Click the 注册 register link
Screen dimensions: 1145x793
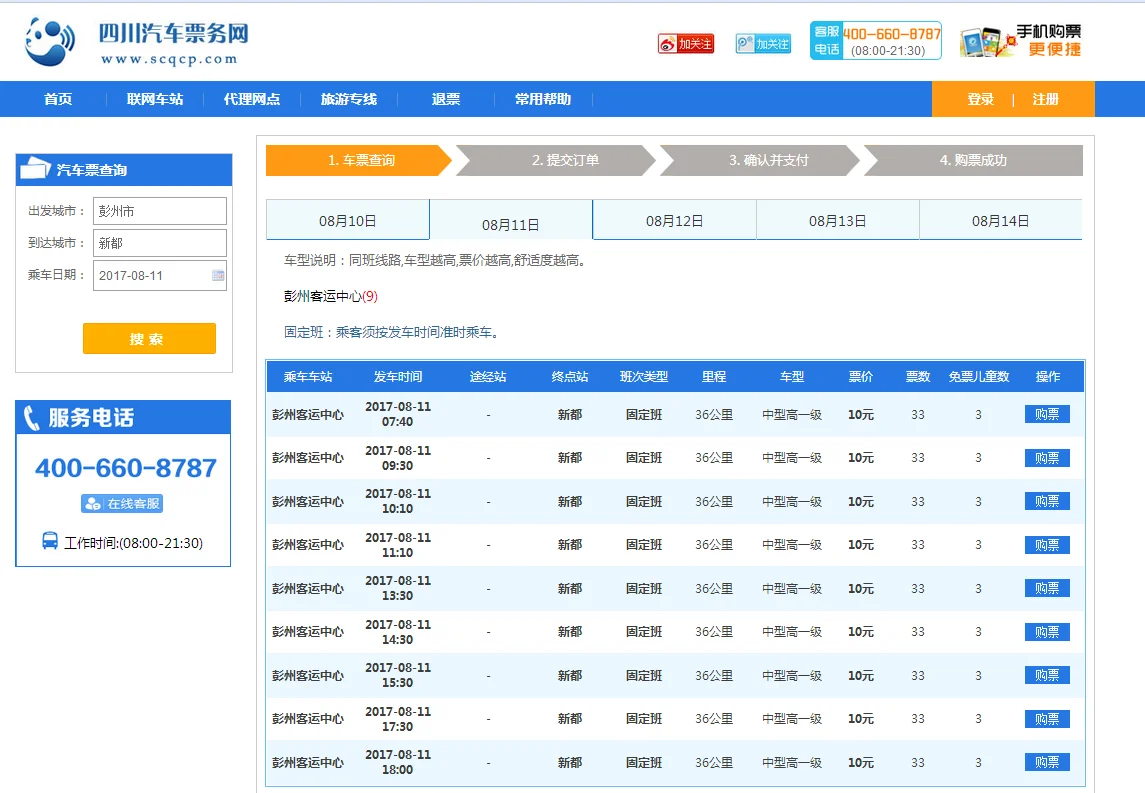1047,98
